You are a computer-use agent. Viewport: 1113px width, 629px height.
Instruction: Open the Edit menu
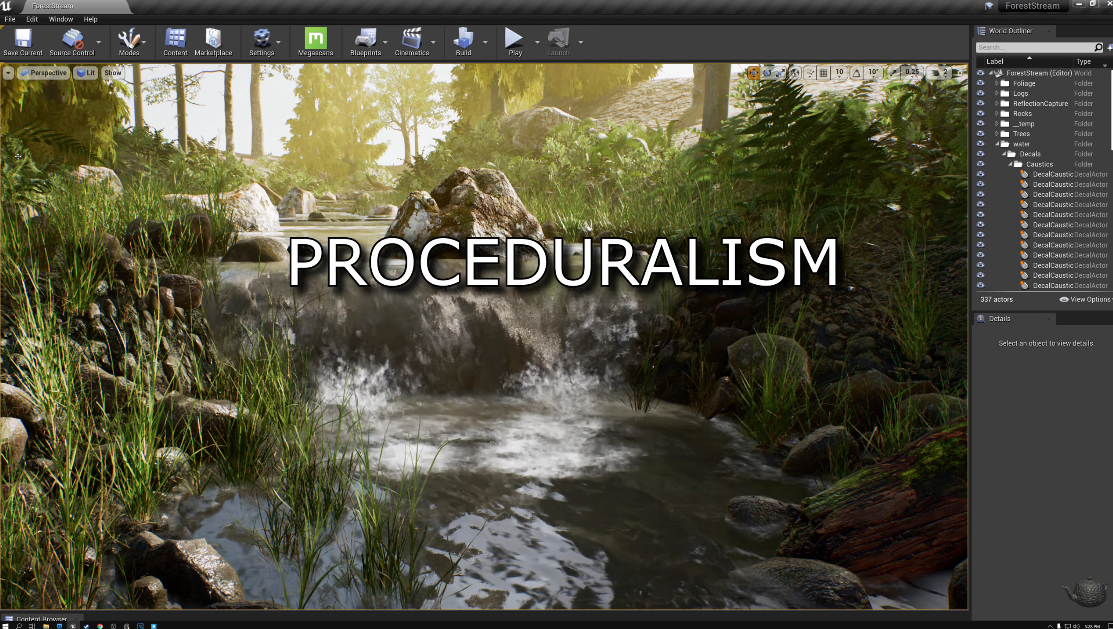32,19
